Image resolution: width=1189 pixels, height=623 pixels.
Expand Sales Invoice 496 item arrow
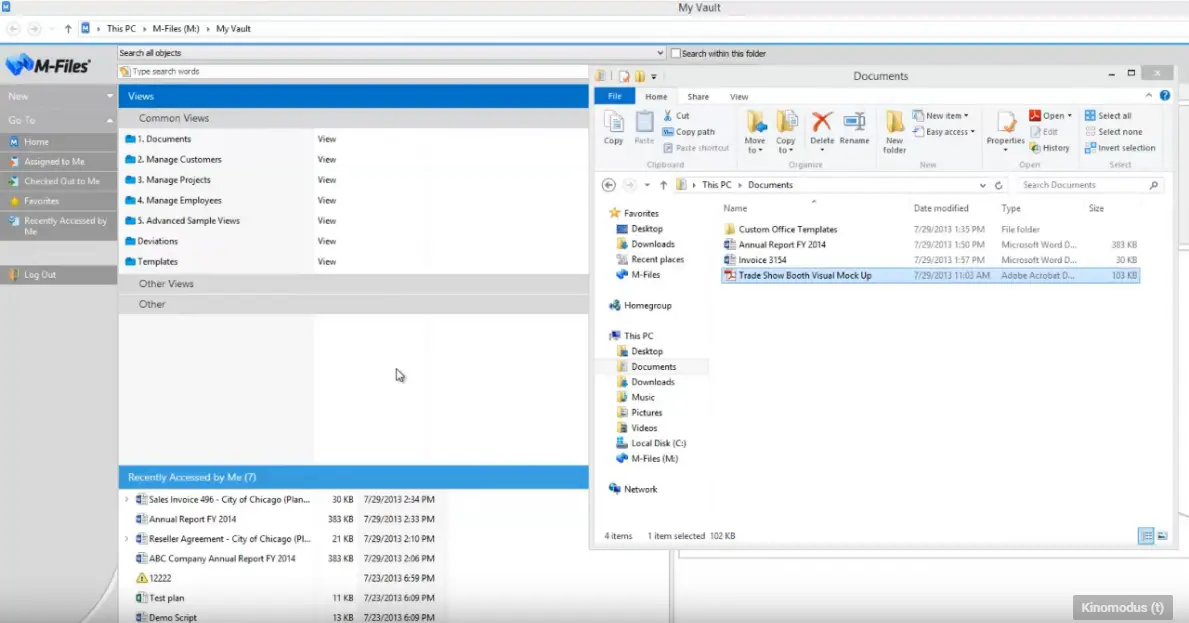[126, 499]
